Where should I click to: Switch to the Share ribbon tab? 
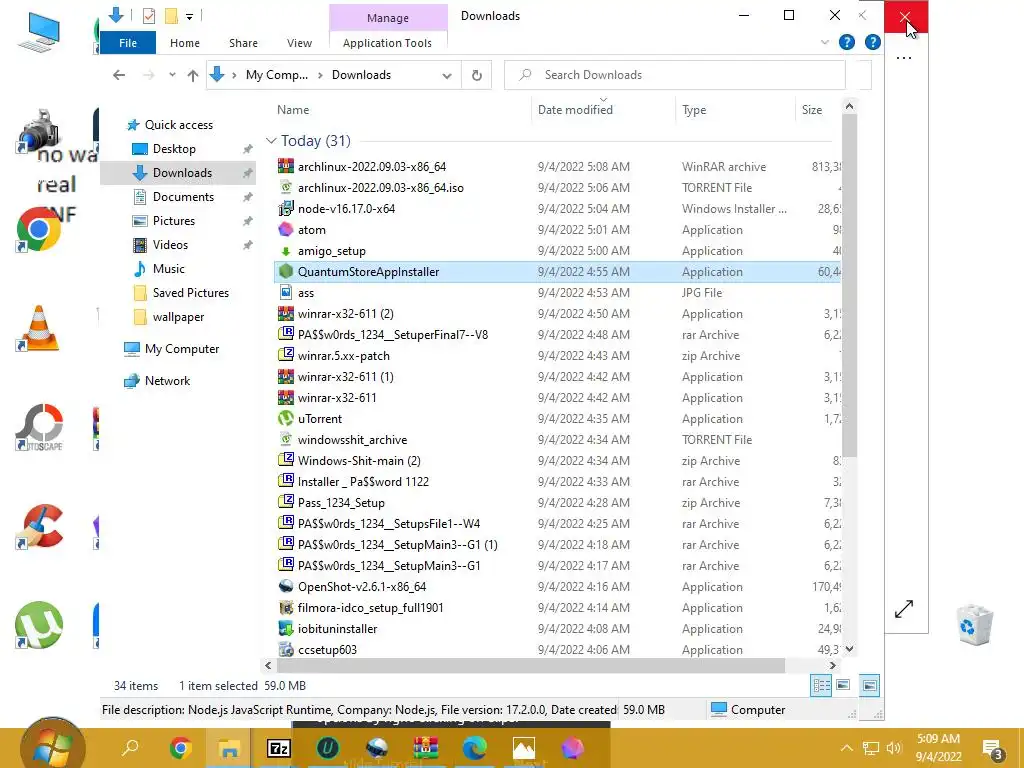pyautogui.click(x=243, y=43)
